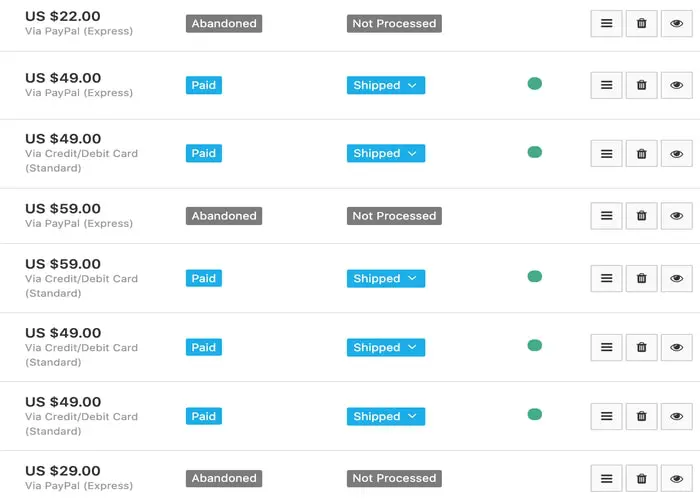This screenshot has height=500, width=700.
Task: Open actions menu for the $22.00 order
Action: (606, 24)
